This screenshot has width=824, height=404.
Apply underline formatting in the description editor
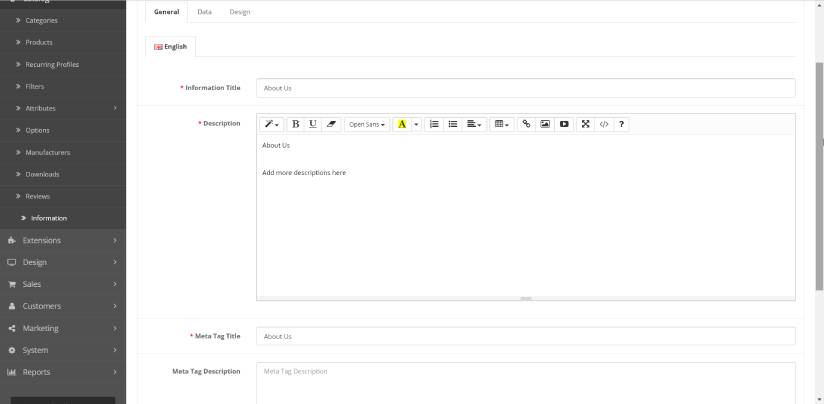[x=313, y=124]
